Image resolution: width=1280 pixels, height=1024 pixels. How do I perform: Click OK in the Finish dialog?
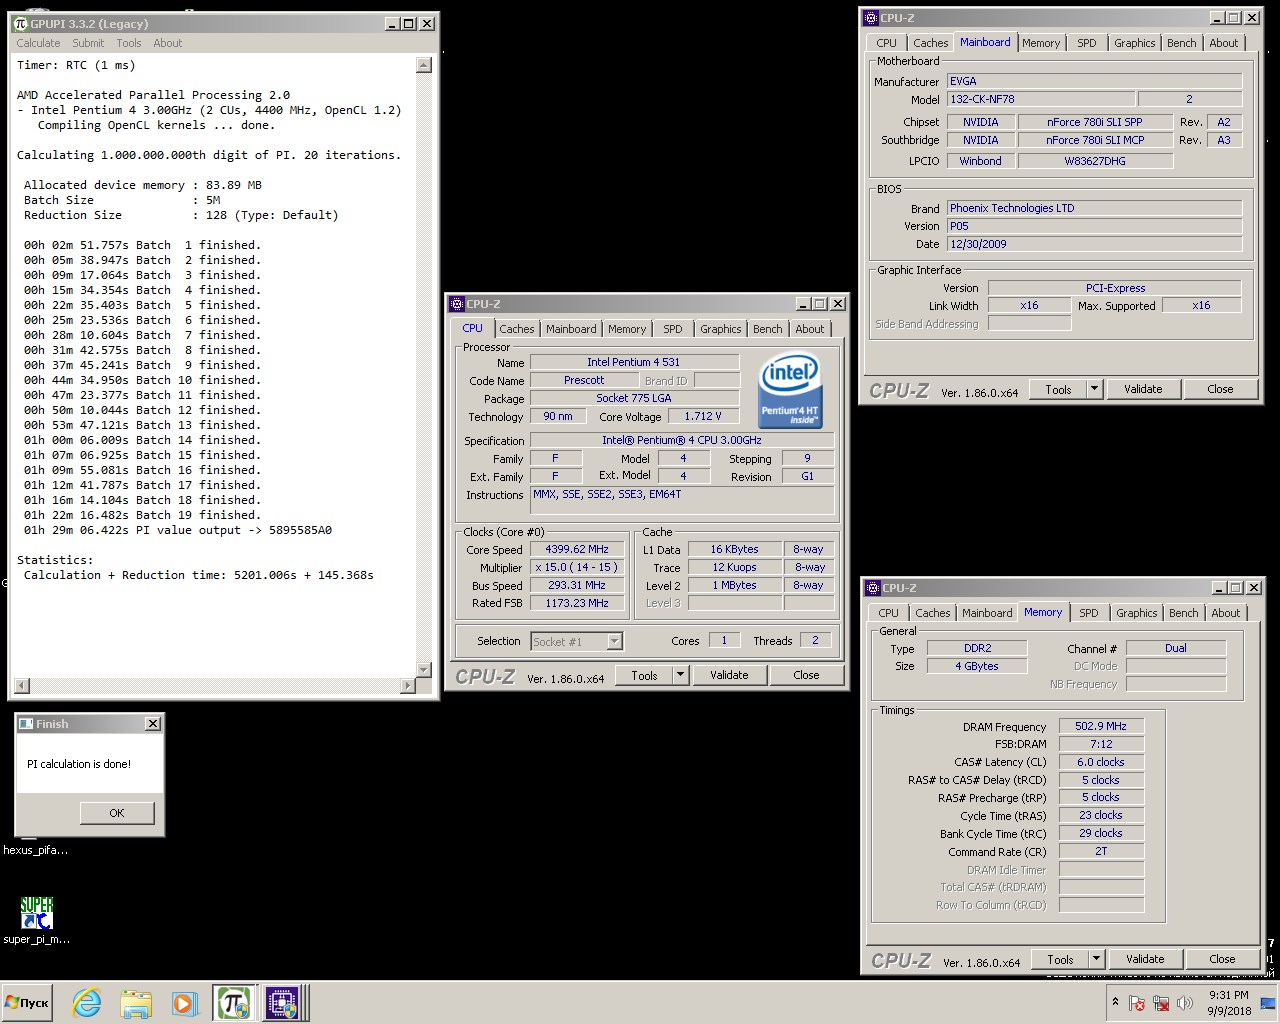point(117,813)
